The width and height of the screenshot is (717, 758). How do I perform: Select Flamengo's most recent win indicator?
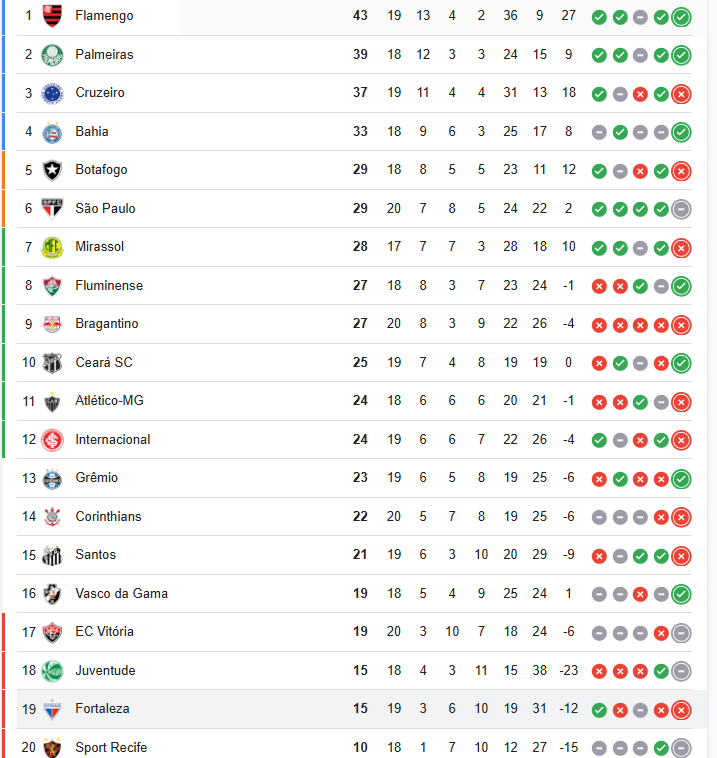coord(681,17)
